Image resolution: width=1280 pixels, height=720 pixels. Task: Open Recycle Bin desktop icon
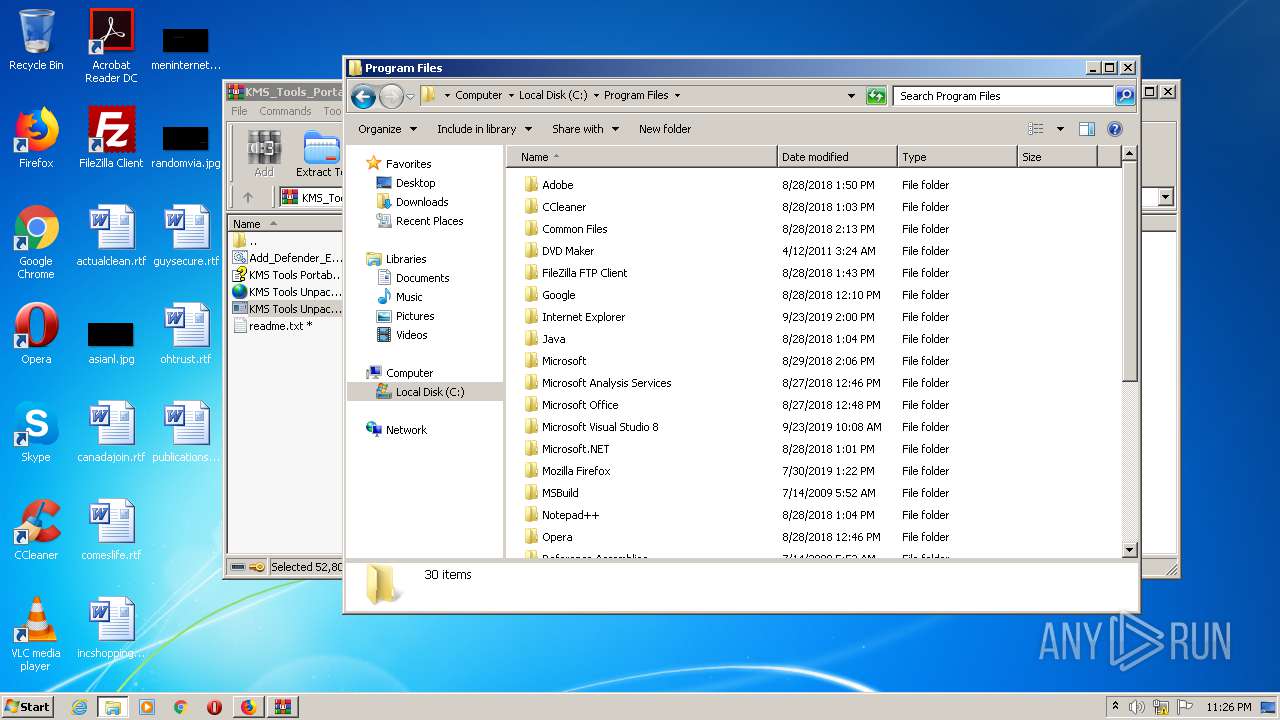tap(36, 40)
